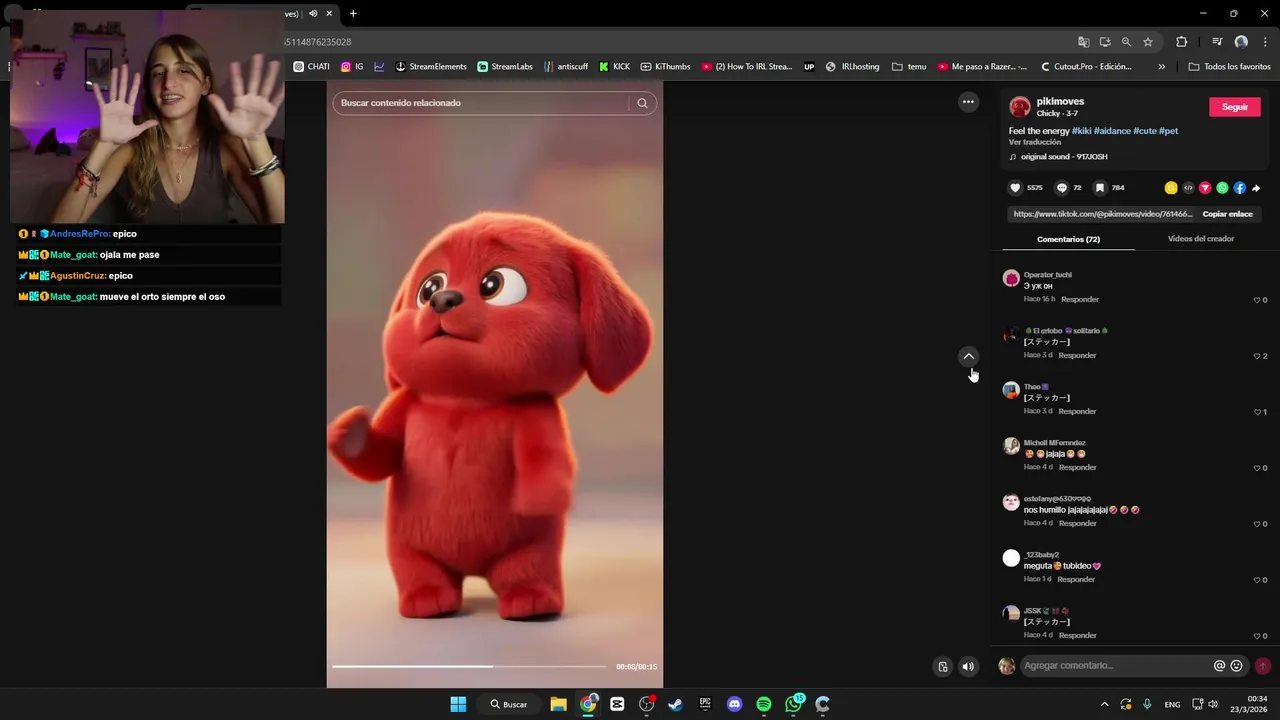1280x720 pixels.
Task: Go to previous video with the up arrow
Action: point(968,356)
